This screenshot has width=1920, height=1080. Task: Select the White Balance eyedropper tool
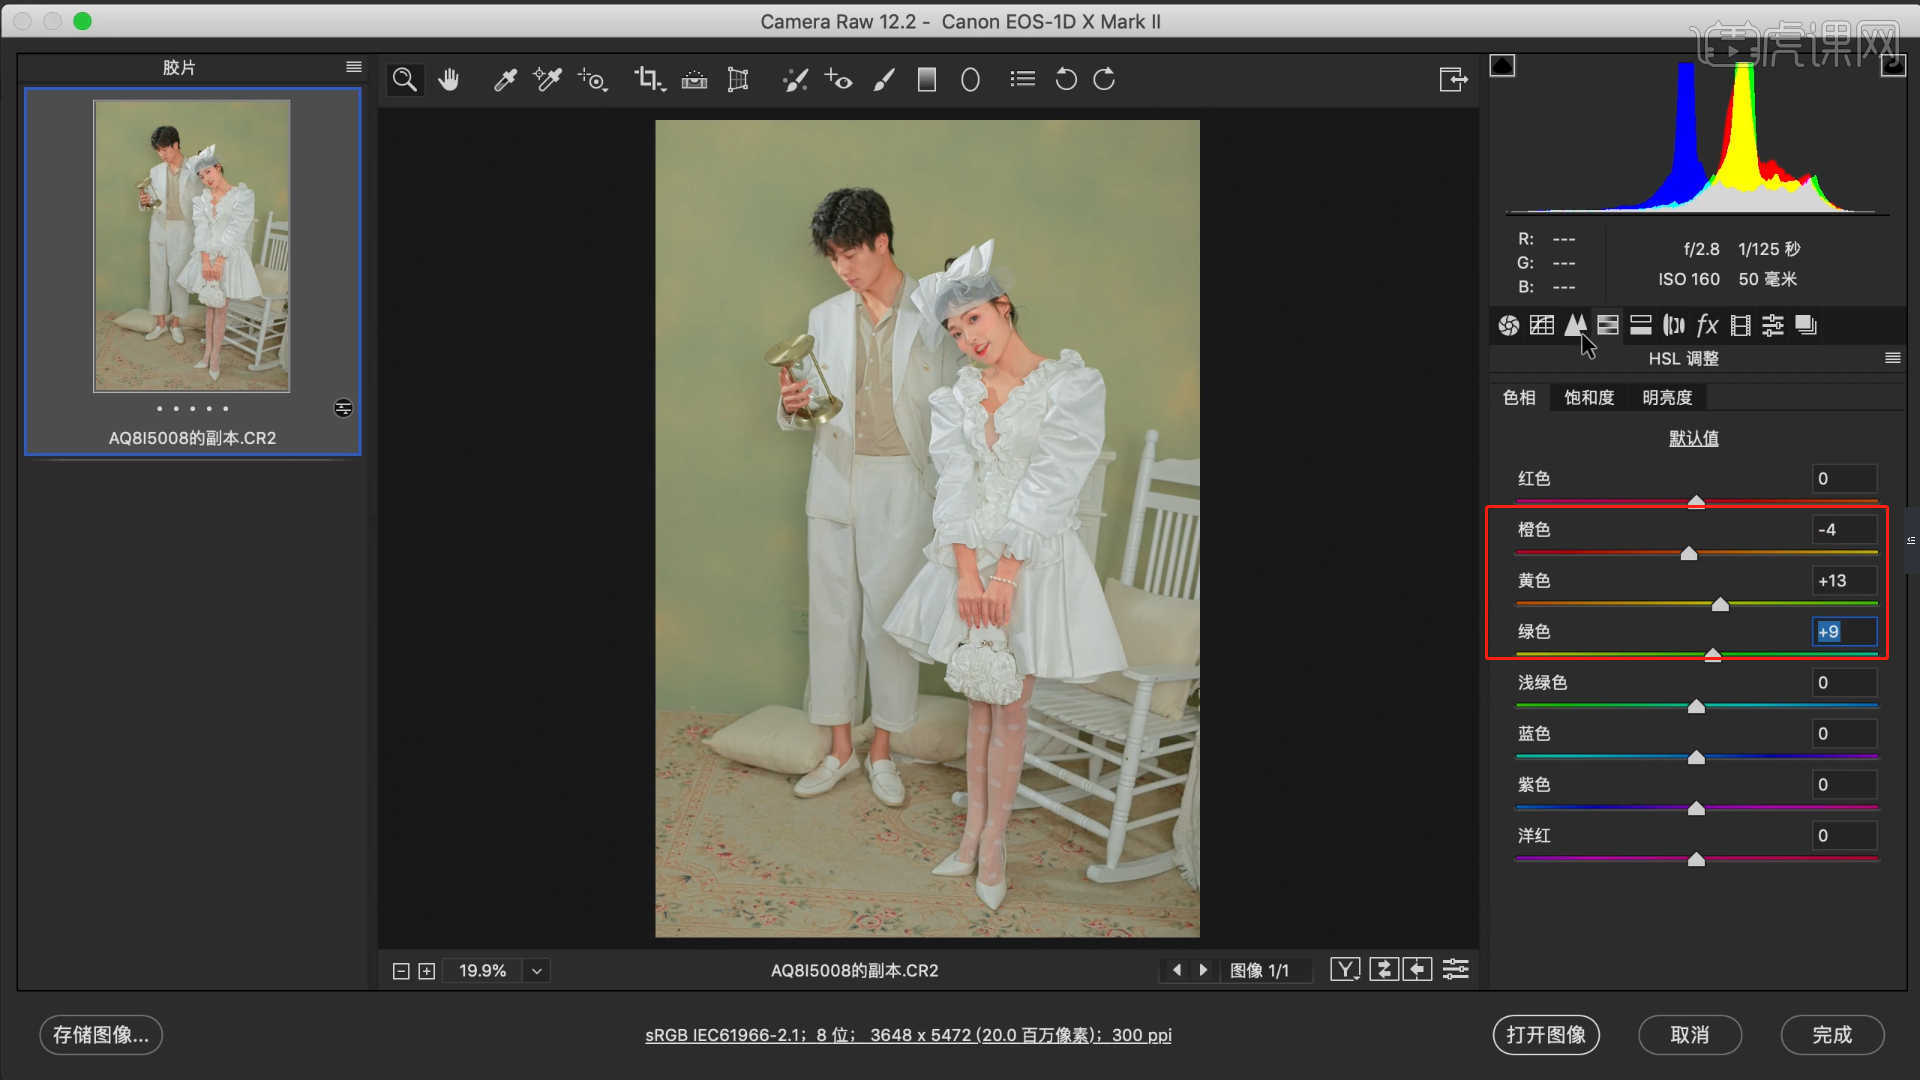tap(505, 80)
